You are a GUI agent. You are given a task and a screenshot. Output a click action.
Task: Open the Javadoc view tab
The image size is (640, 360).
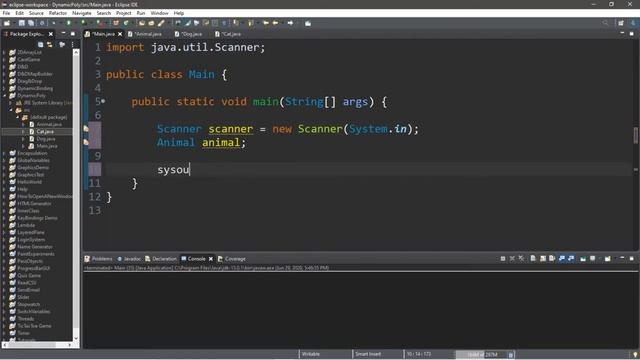(129, 259)
